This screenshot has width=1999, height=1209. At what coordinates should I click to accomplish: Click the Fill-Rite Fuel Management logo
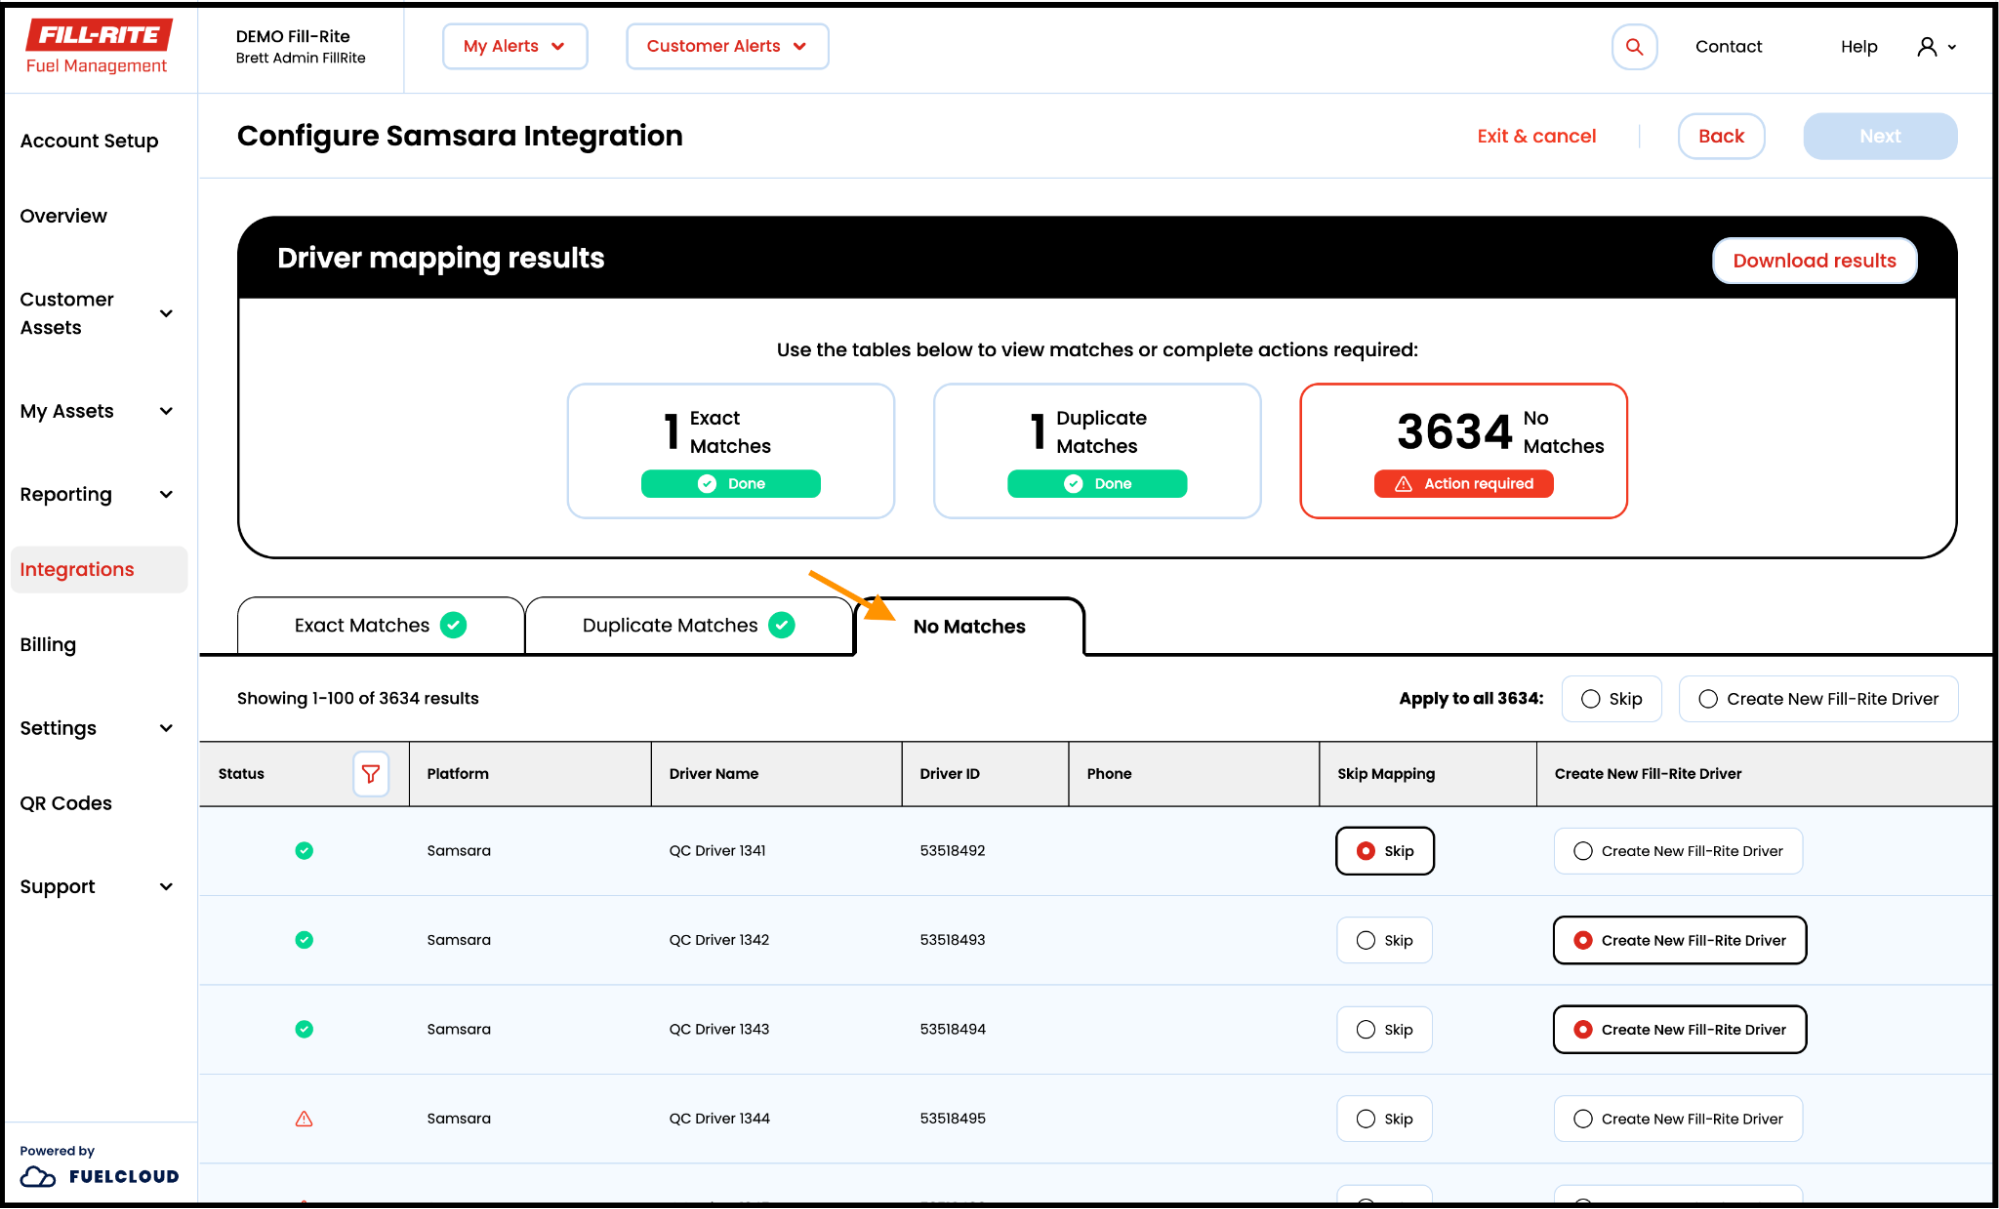[x=98, y=46]
